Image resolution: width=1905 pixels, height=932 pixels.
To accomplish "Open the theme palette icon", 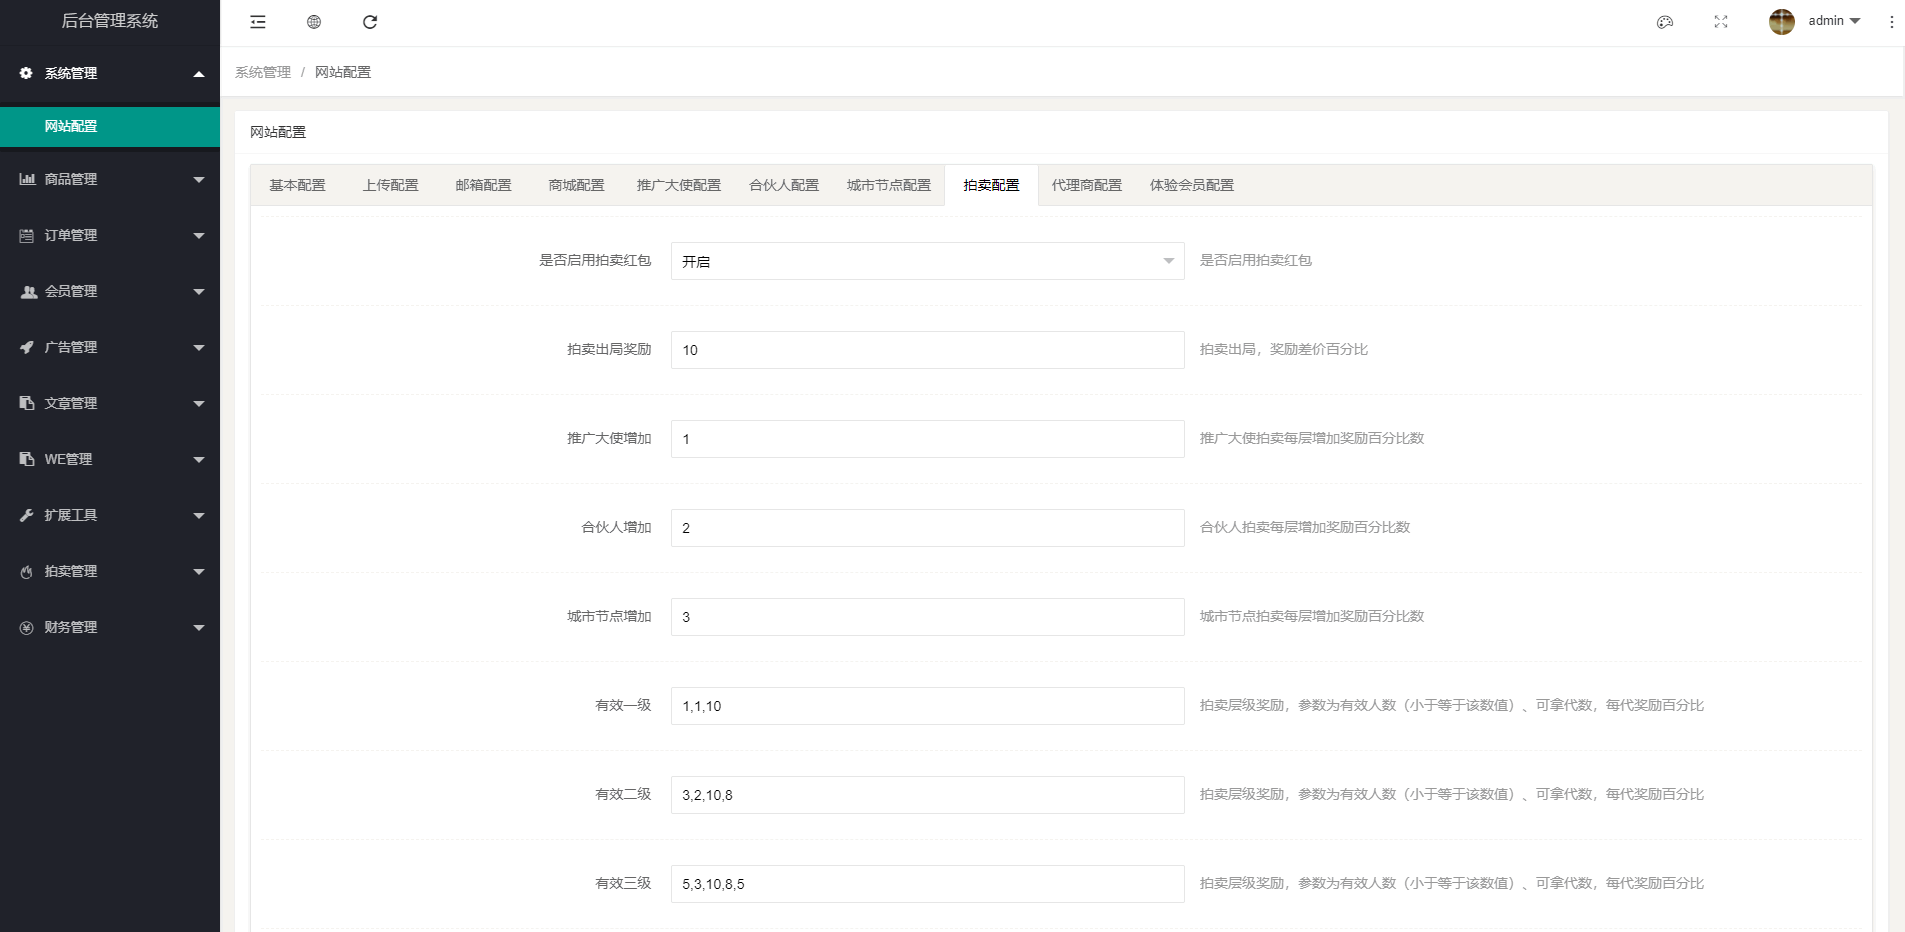I will tap(1665, 22).
